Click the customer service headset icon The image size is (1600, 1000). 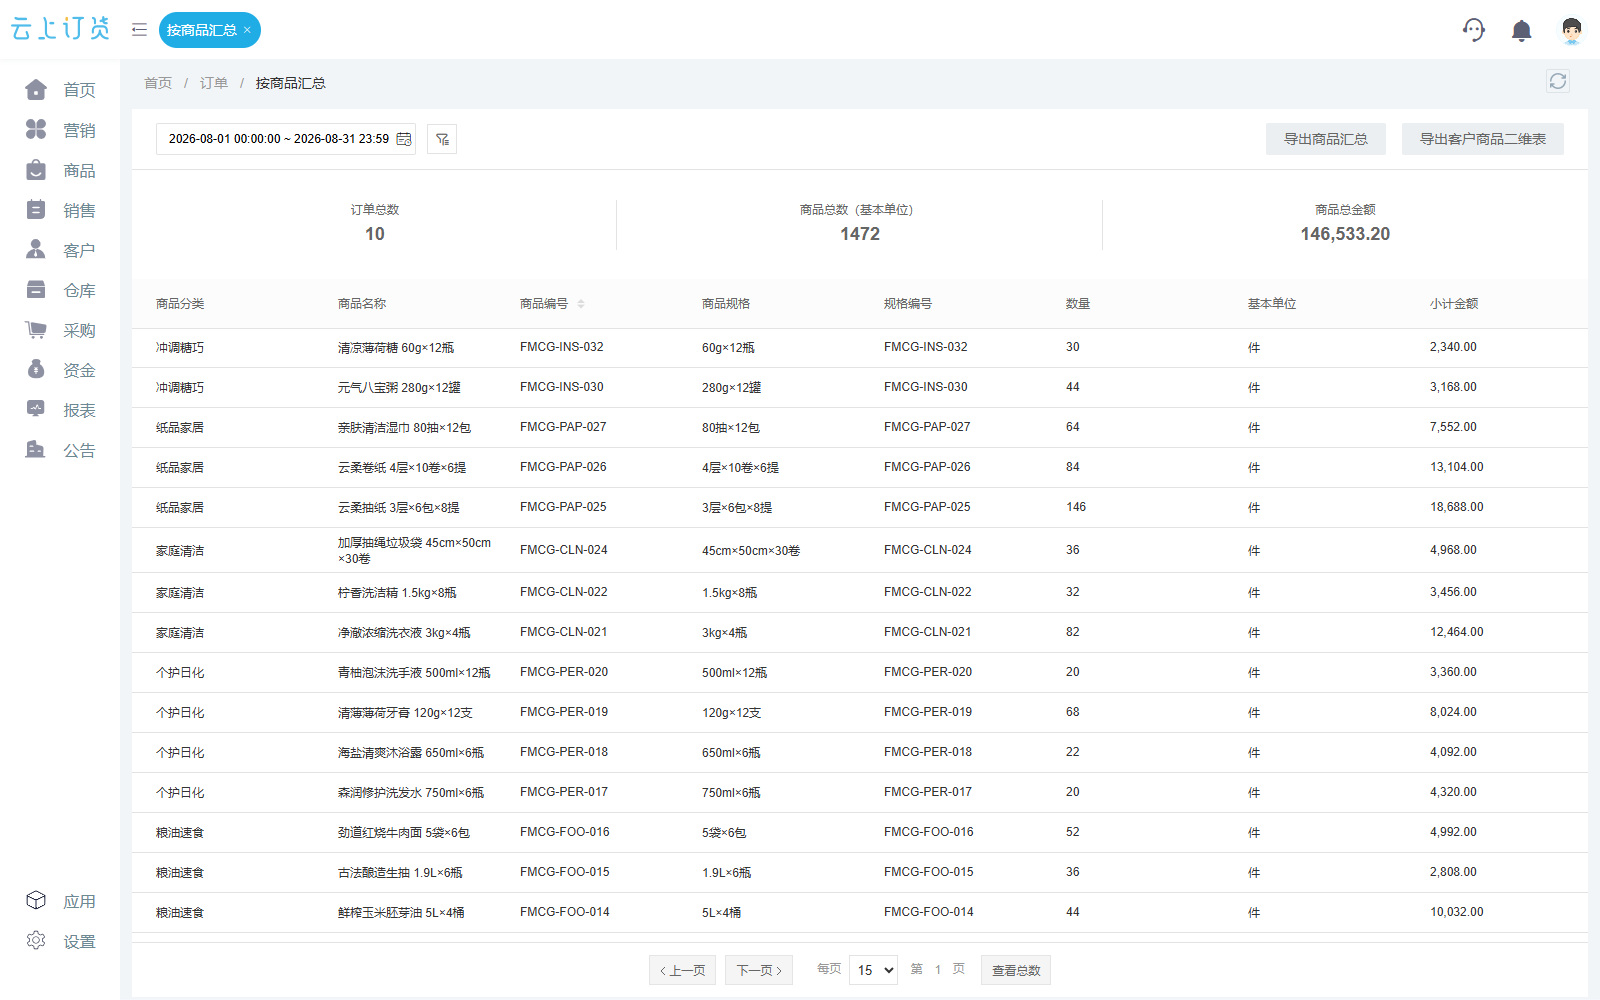1473,30
